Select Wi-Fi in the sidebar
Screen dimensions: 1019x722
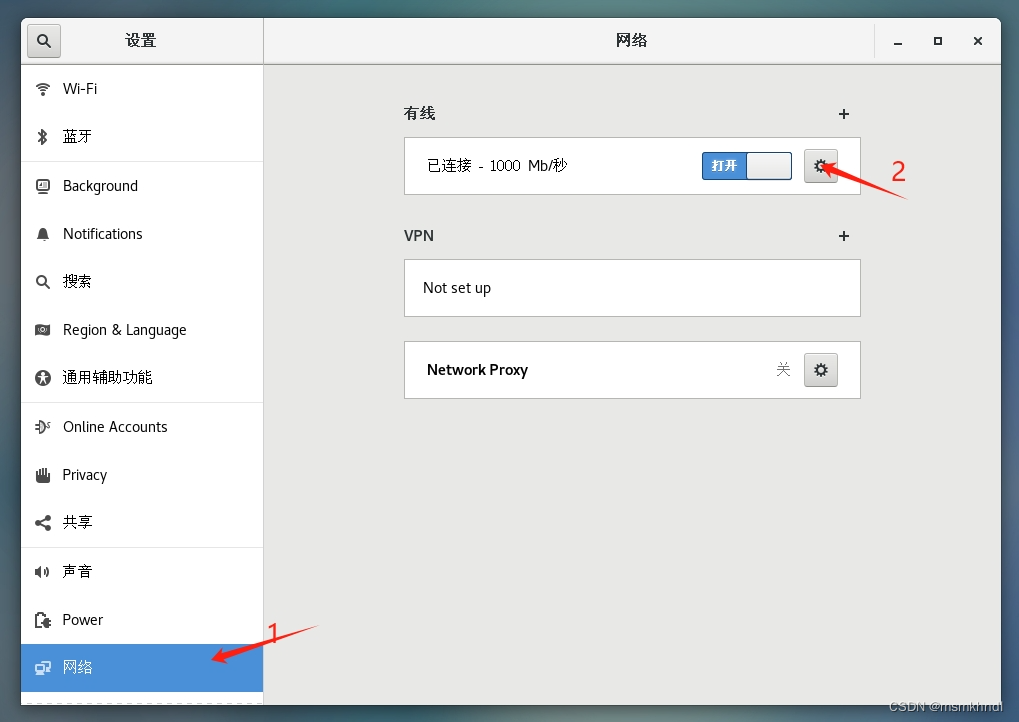(x=142, y=89)
